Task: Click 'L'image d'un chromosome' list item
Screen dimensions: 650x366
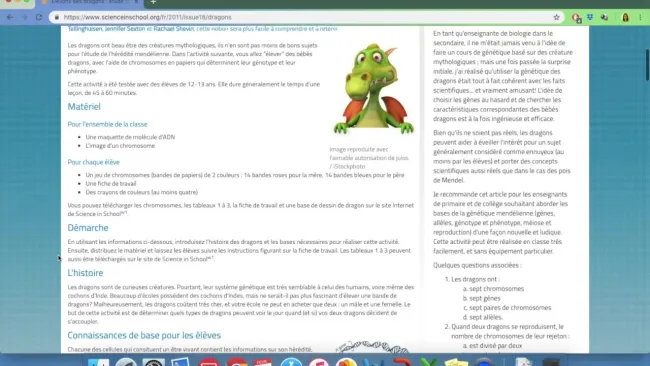Action: click(x=120, y=146)
